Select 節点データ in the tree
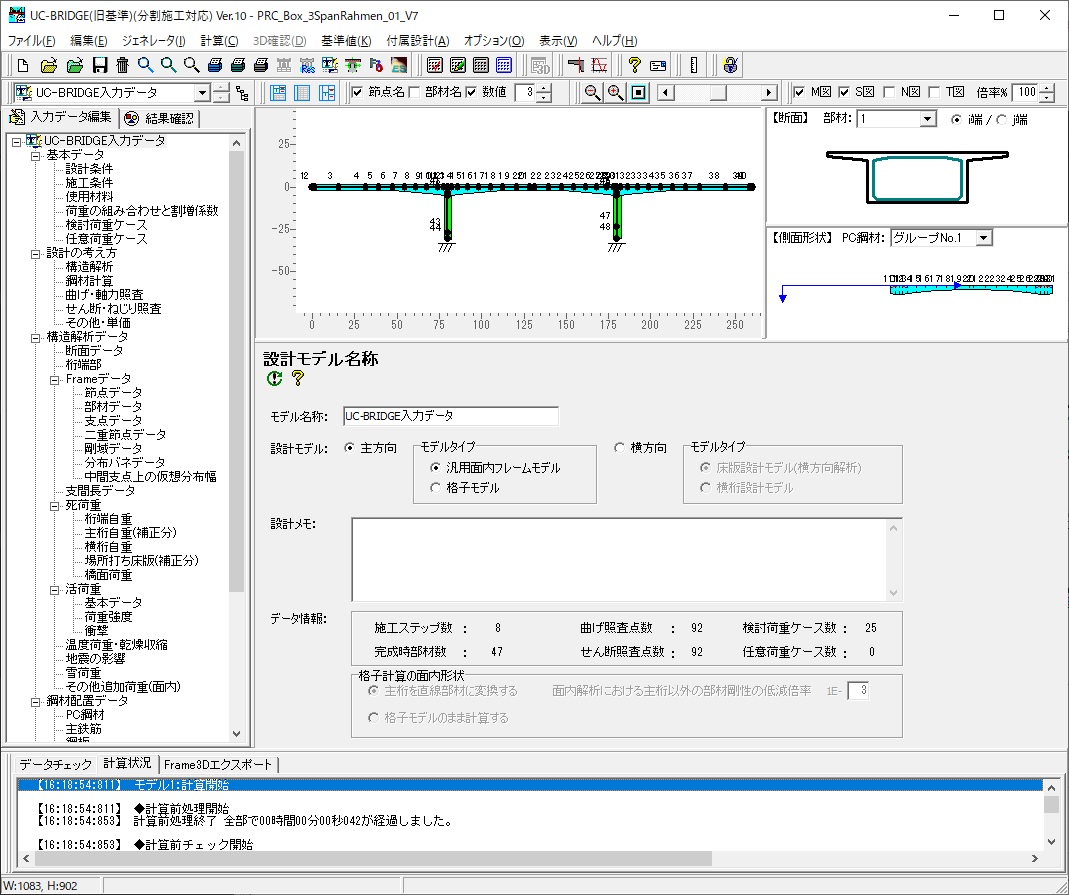The image size is (1069, 895). coord(113,393)
